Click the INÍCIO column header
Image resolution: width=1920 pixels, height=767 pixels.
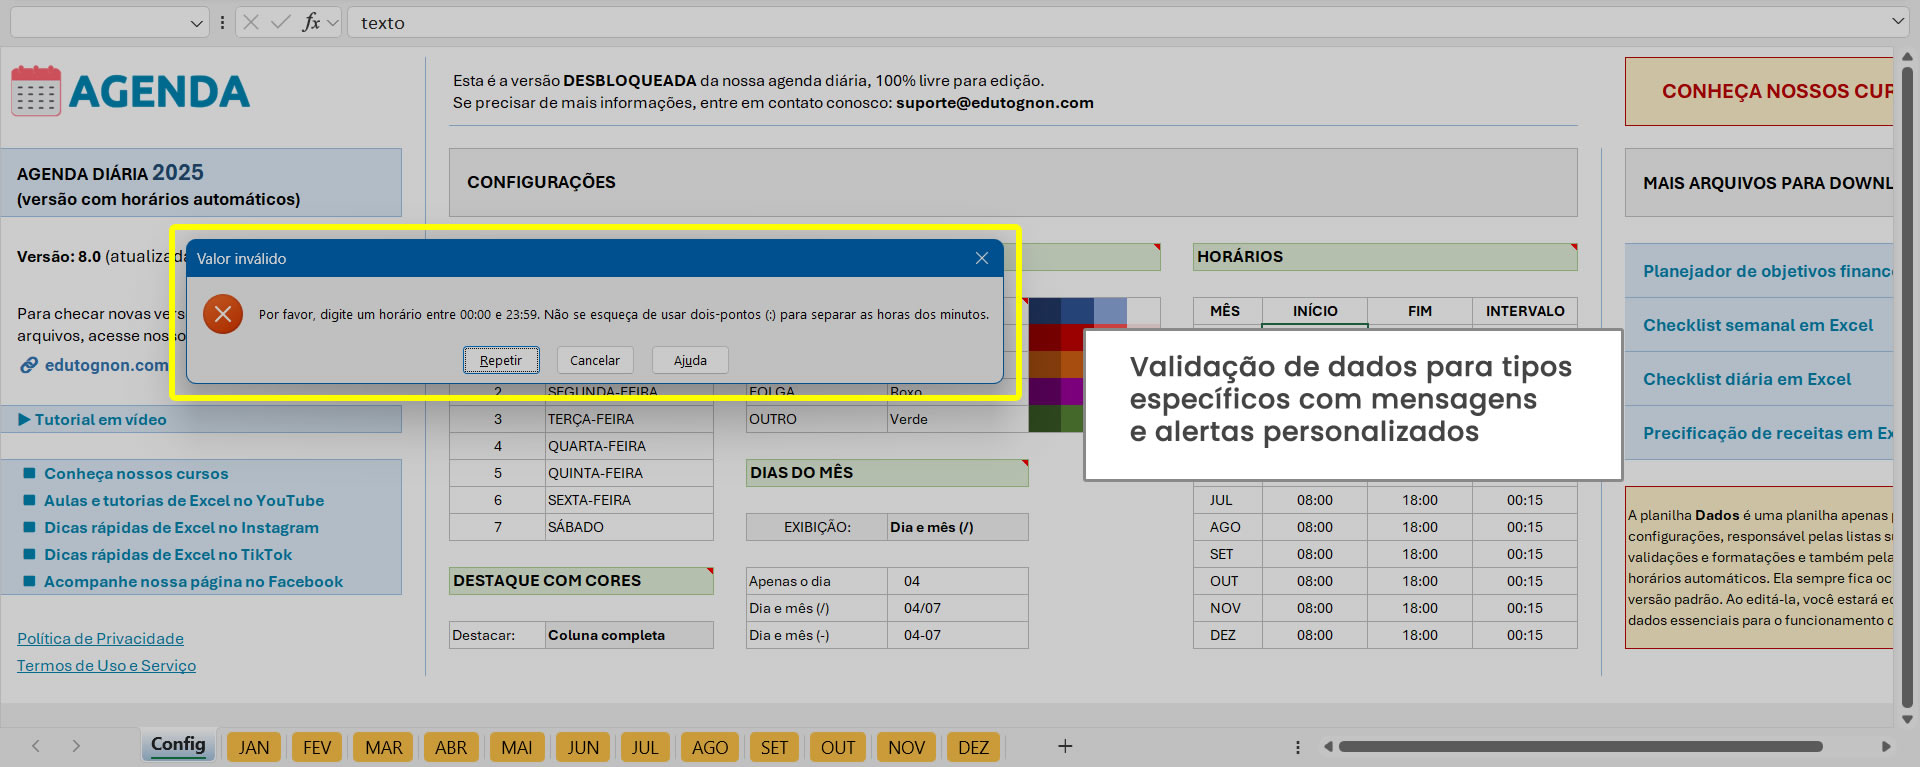(1315, 311)
